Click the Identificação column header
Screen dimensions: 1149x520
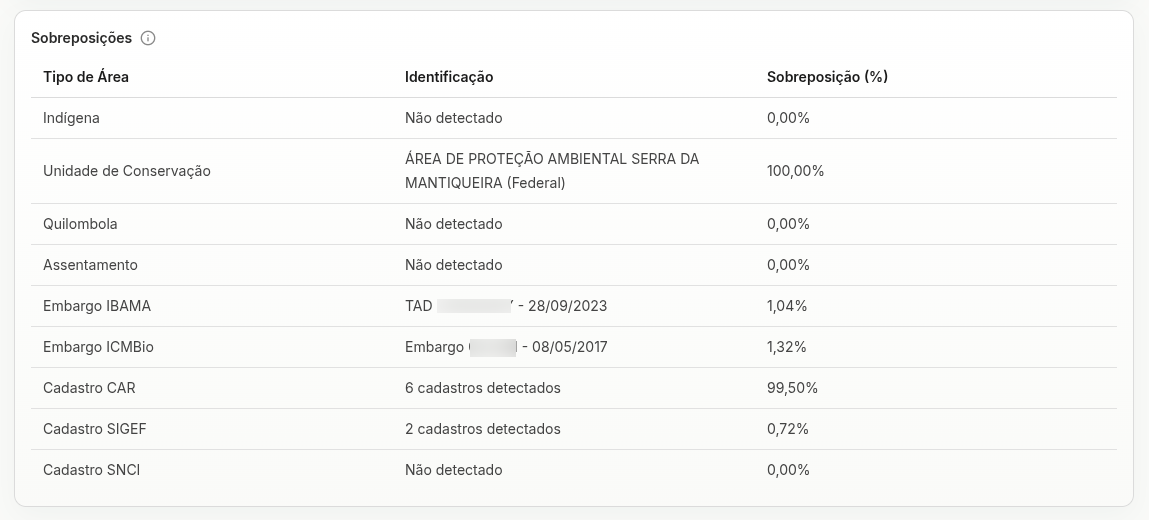tap(449, 77)
